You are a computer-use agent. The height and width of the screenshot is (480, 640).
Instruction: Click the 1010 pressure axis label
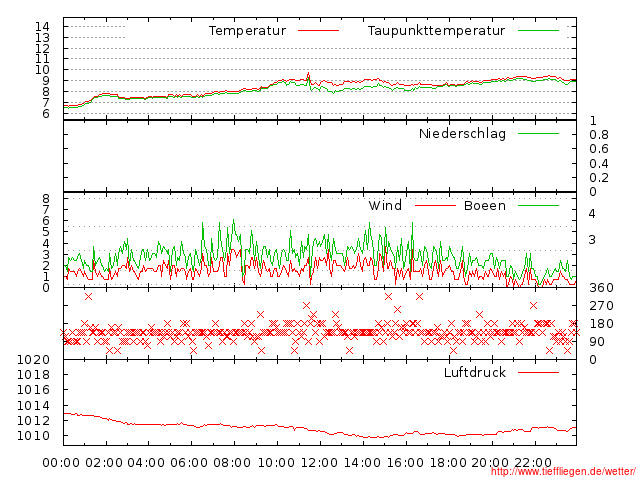[33, 436]
